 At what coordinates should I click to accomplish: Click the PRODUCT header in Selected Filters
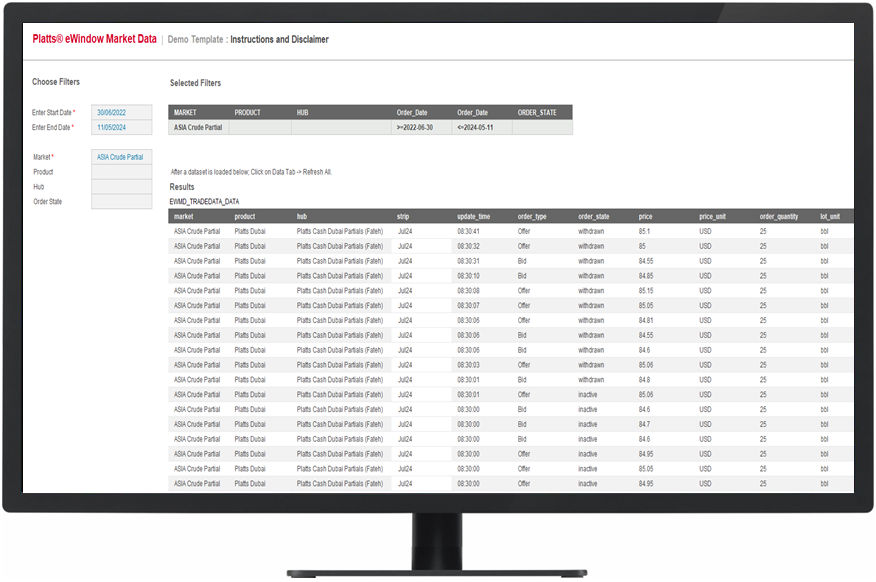coord(247,112)
